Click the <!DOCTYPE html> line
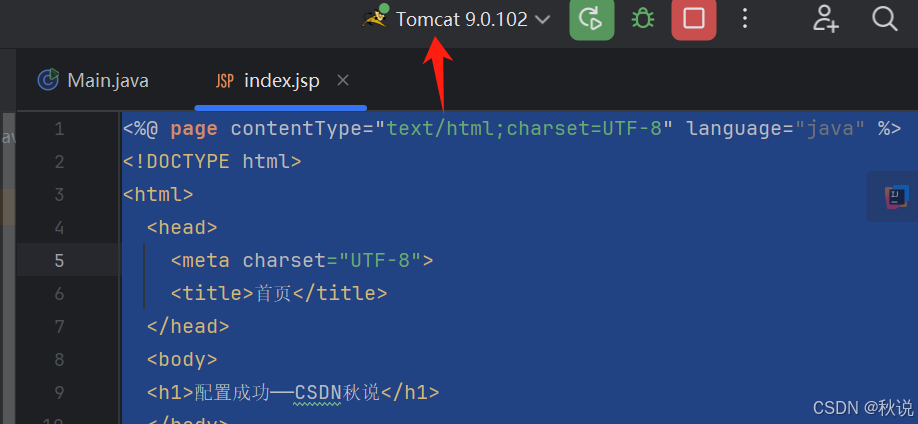The height and width of the screenshot is (424, 918). tap(212, 161)
